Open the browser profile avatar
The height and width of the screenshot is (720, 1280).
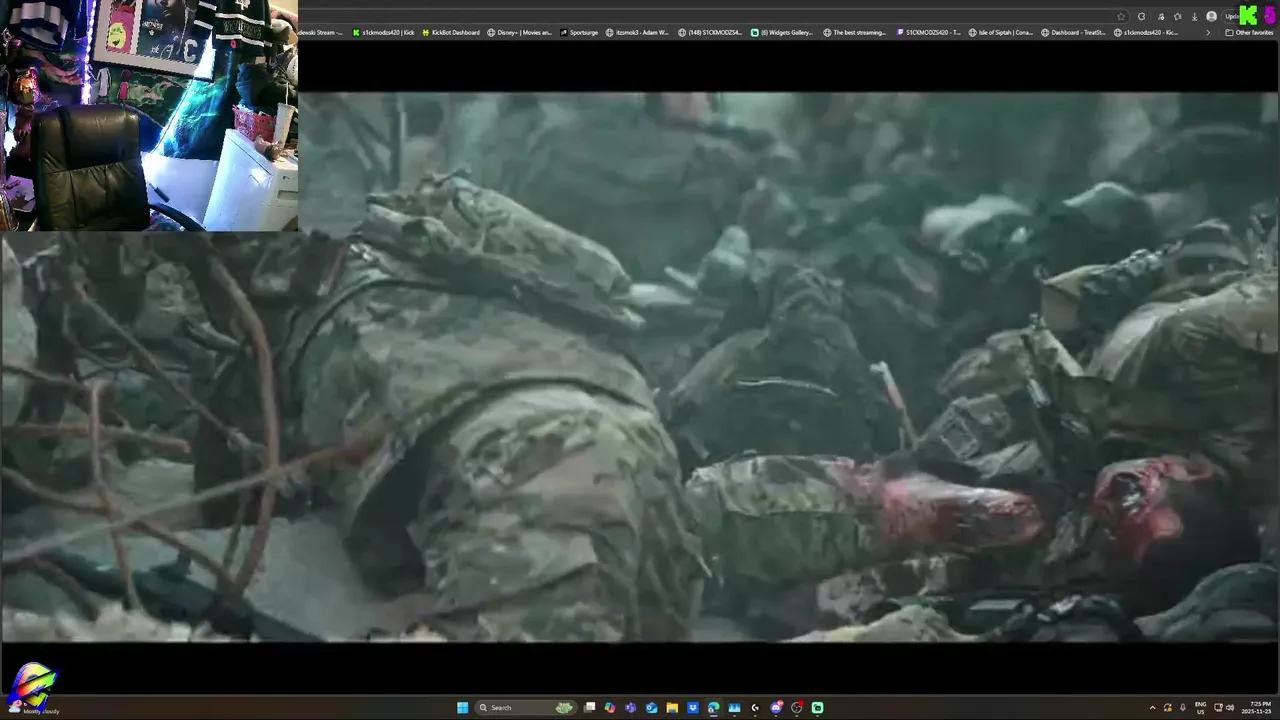click(x=1212, y=16)
